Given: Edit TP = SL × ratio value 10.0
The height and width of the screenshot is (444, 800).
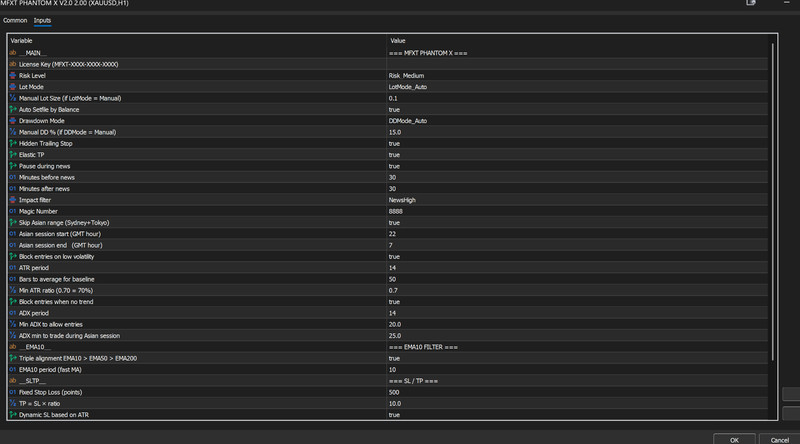Looking at the screenshot, I should pyautogui.click(x=577, y=403).
